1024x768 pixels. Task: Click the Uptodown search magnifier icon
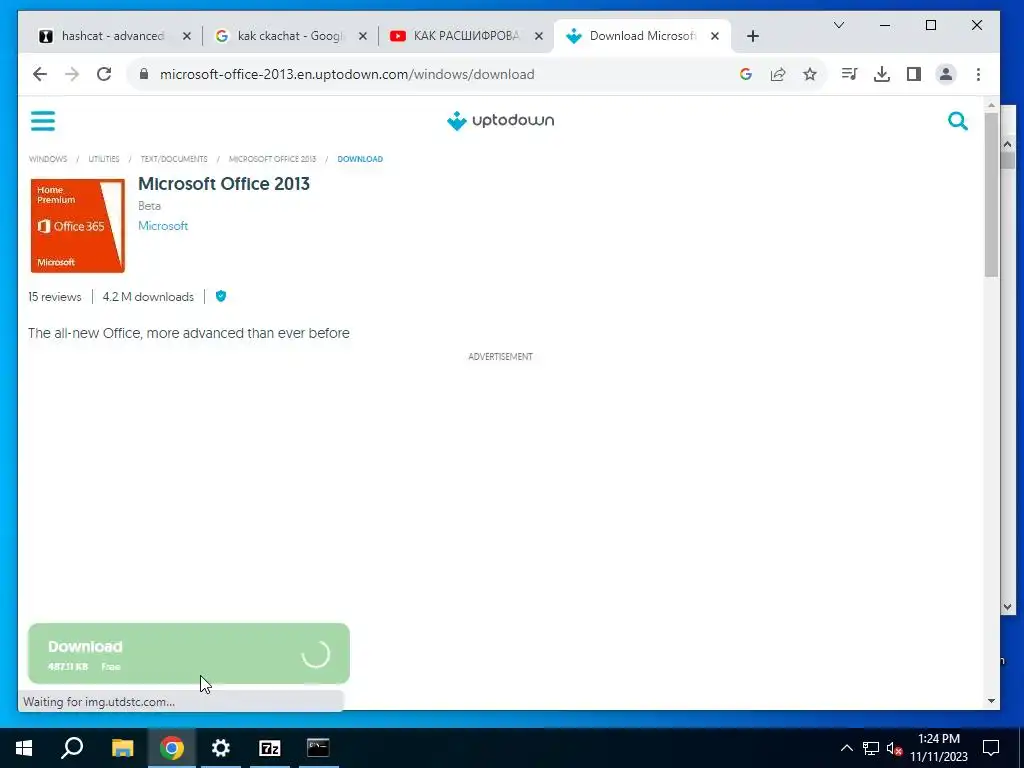click(957, 121)
